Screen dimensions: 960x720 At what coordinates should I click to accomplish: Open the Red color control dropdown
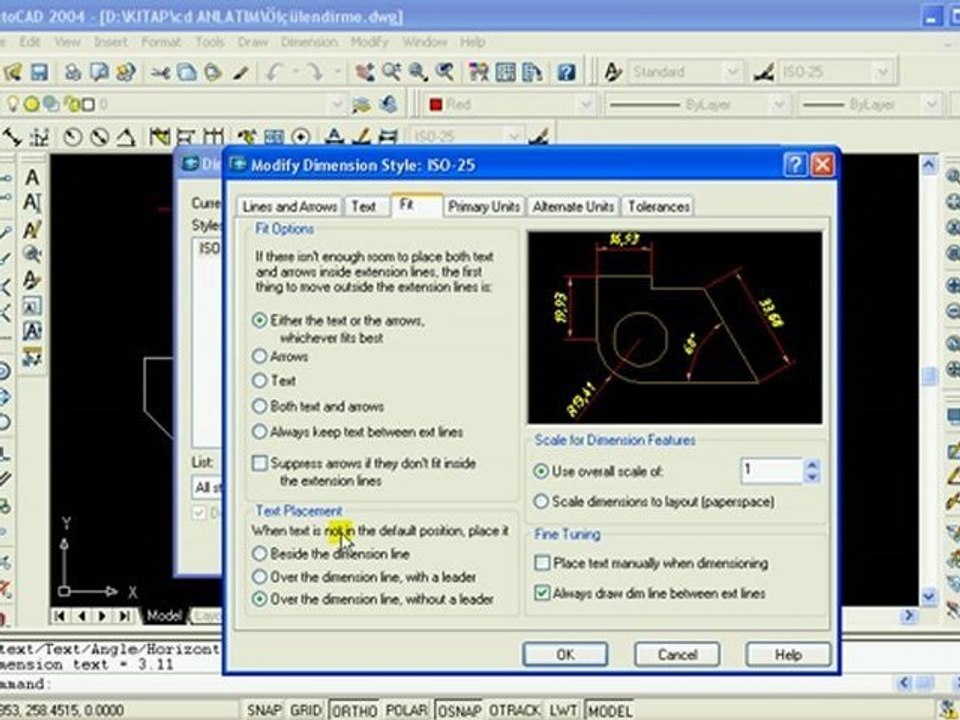586,105
